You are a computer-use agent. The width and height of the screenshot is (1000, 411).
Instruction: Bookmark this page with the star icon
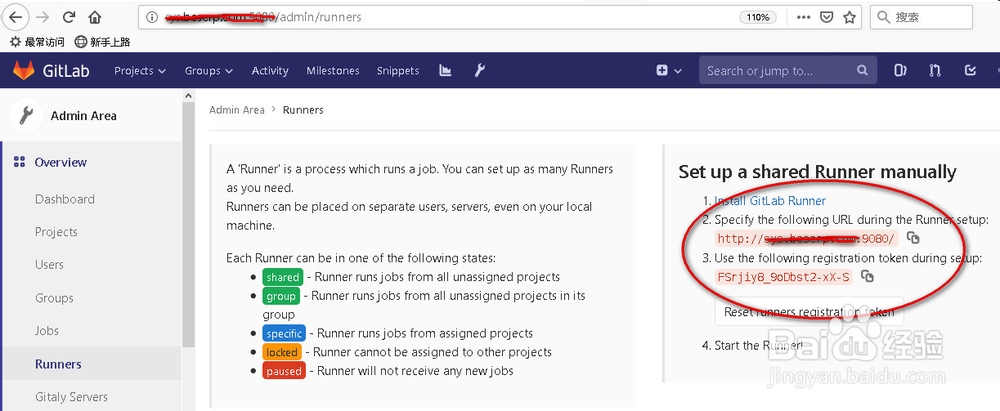click(x=849, y=17)
